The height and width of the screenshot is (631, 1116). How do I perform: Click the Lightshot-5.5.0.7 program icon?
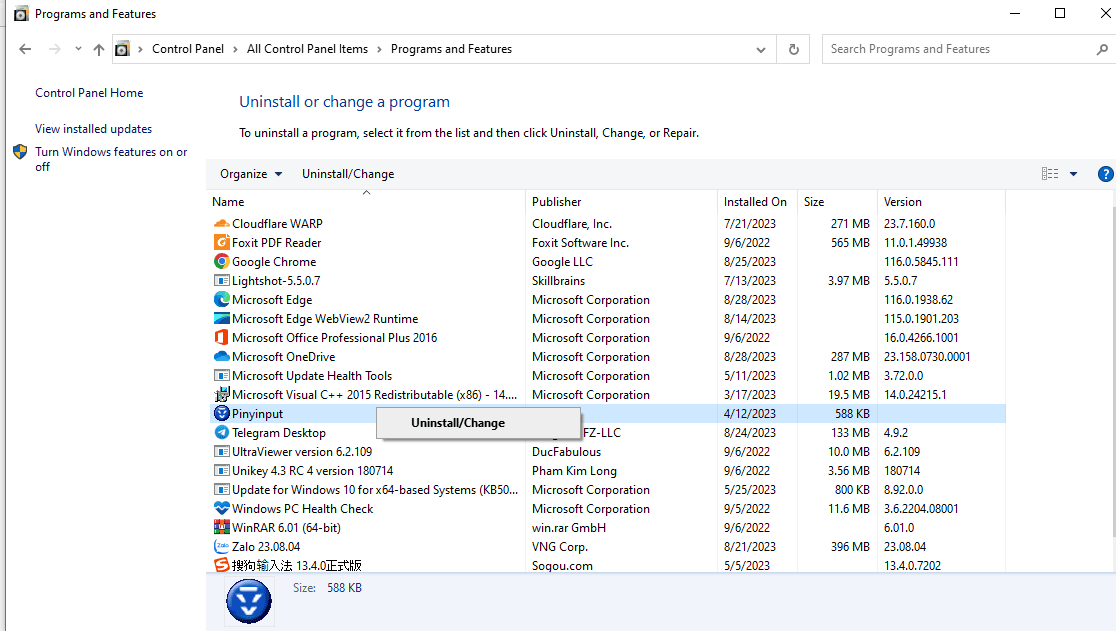[221, 281]
